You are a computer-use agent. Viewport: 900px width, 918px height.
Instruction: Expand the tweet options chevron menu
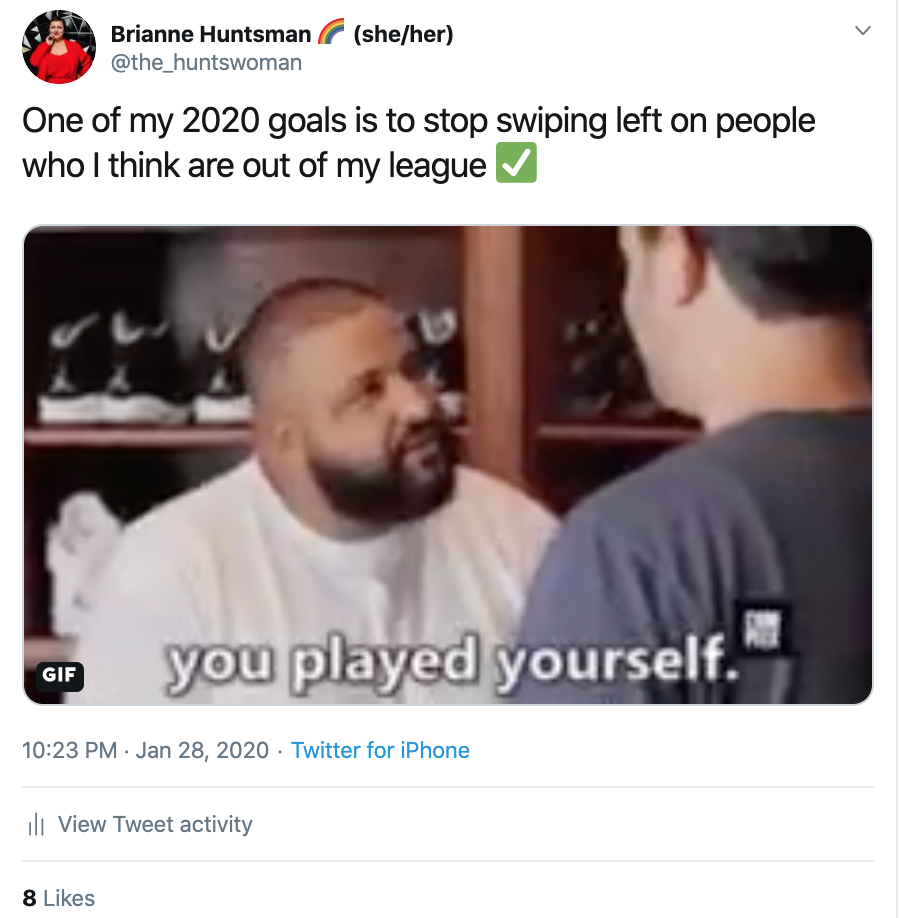[x=863, y=30]
